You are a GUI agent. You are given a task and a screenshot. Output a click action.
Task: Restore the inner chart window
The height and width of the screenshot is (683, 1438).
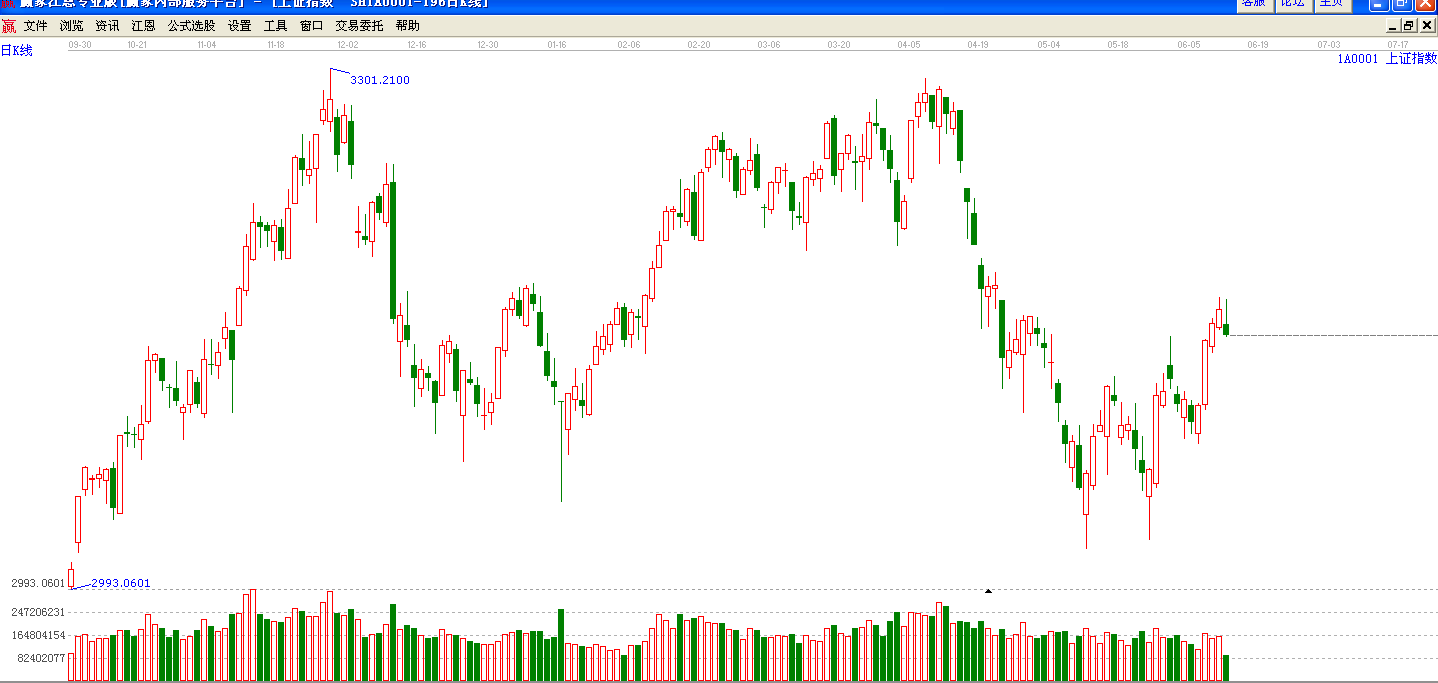coord(1409,26)
